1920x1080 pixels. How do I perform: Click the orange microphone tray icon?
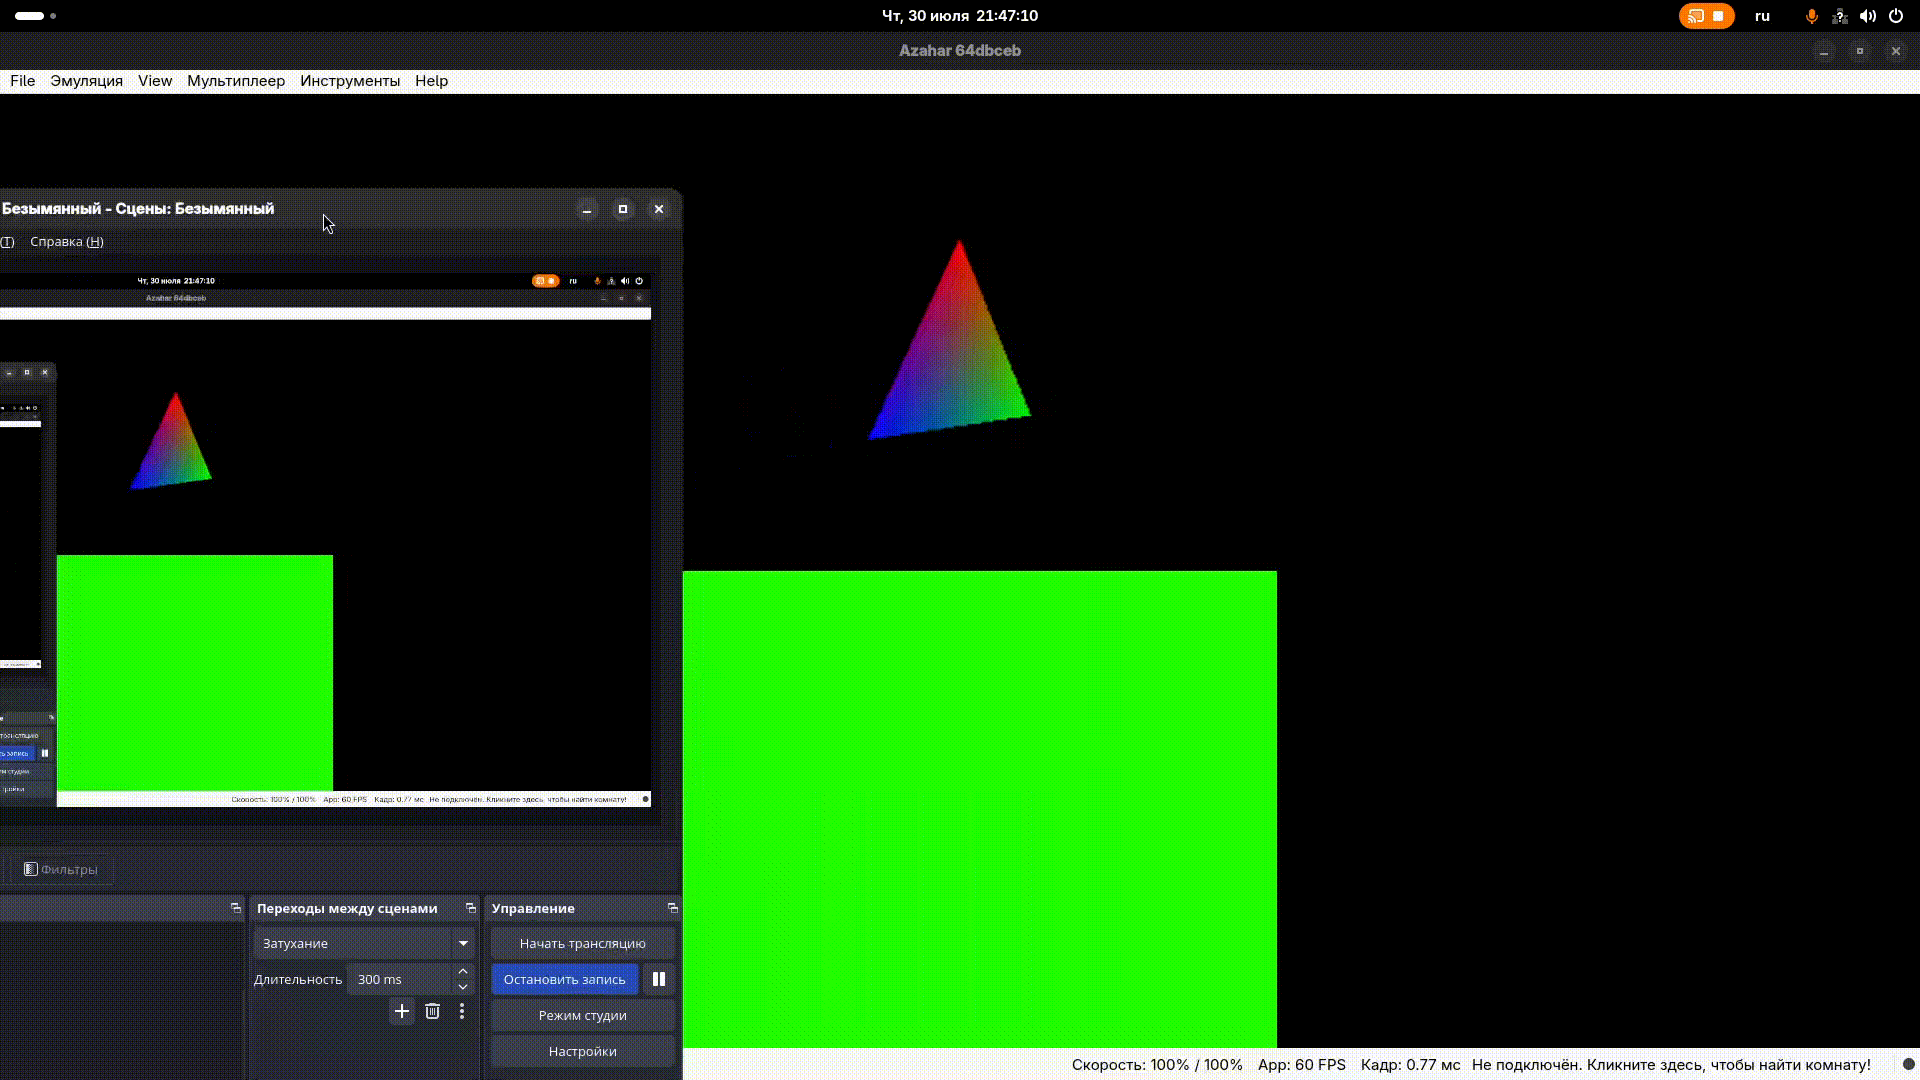click(x=1811, y=16)
